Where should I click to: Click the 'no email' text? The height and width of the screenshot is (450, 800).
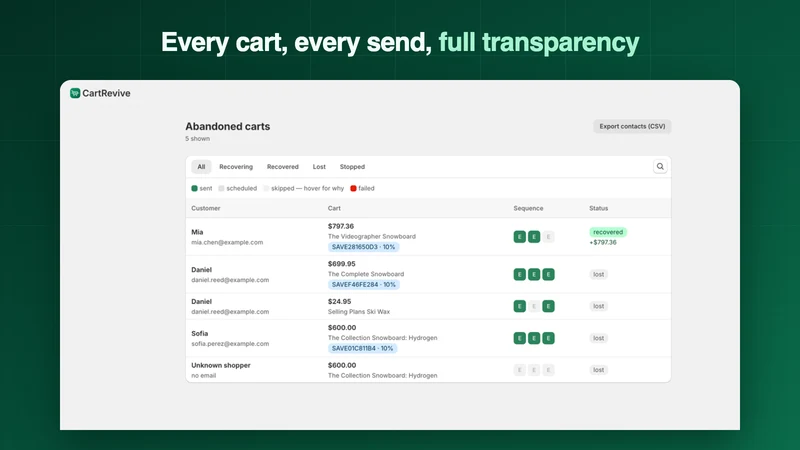204,376
